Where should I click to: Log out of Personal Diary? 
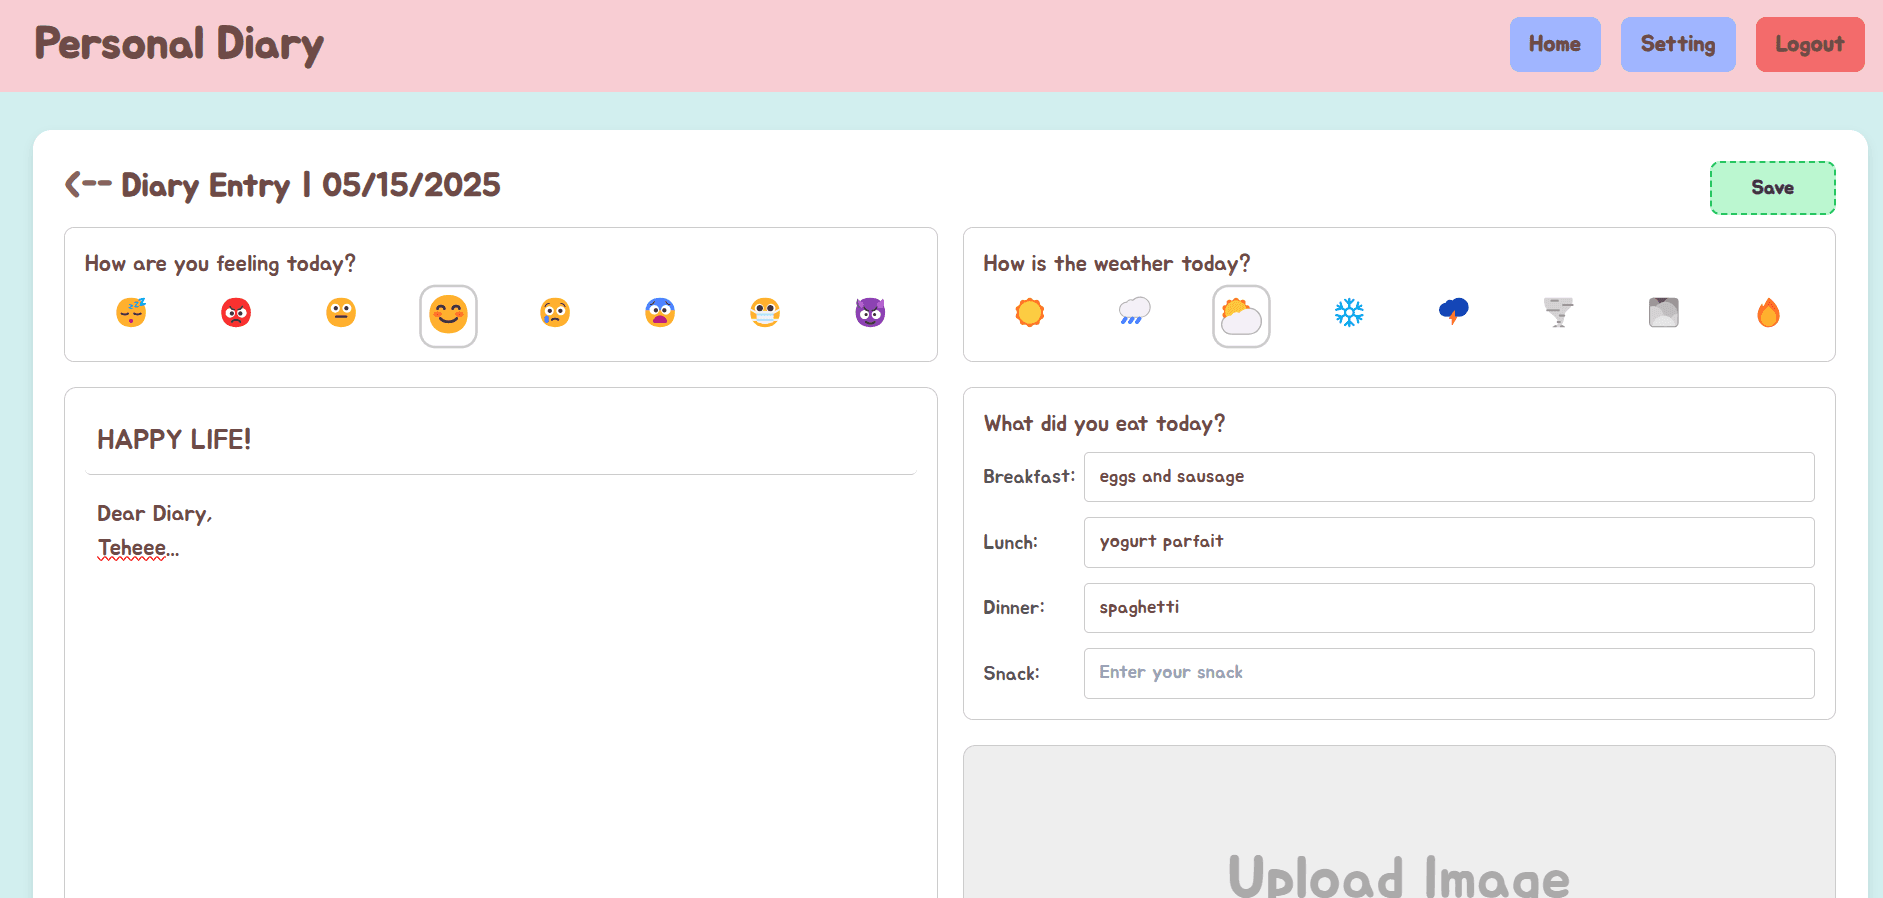point(1810,44)
